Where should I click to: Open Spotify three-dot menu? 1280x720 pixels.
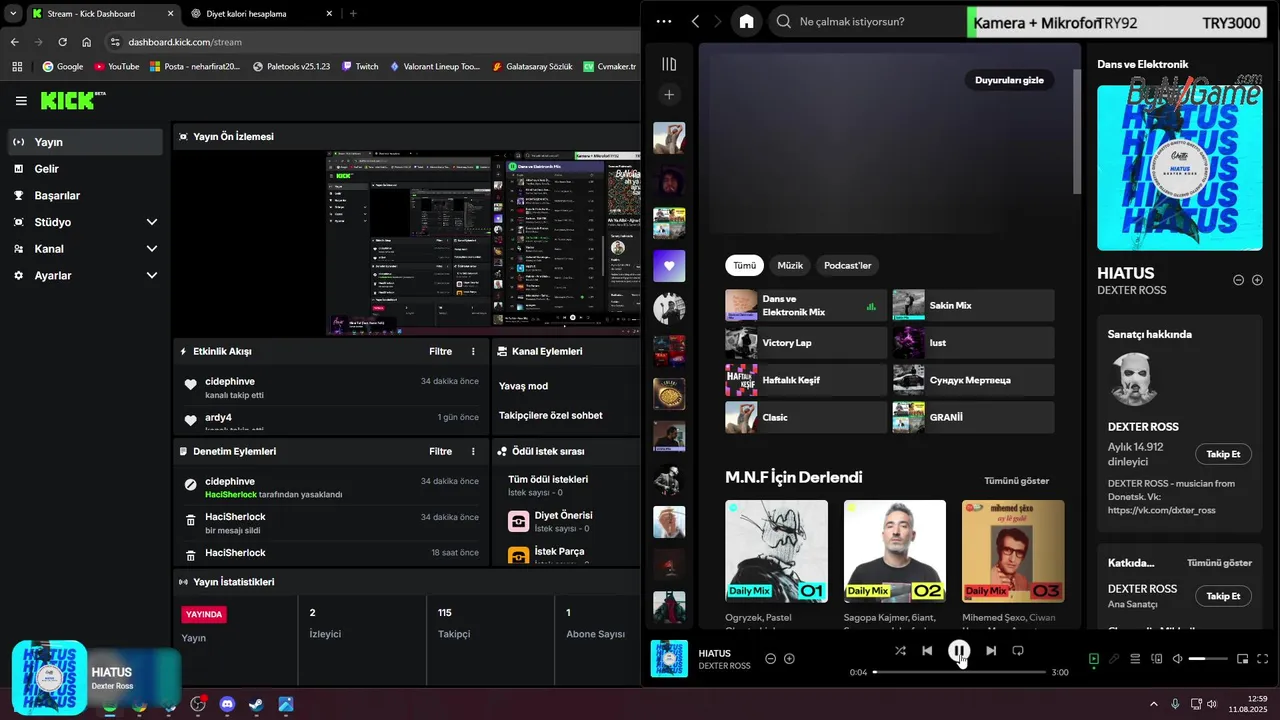pyautogui.click(x=664, y=22)
